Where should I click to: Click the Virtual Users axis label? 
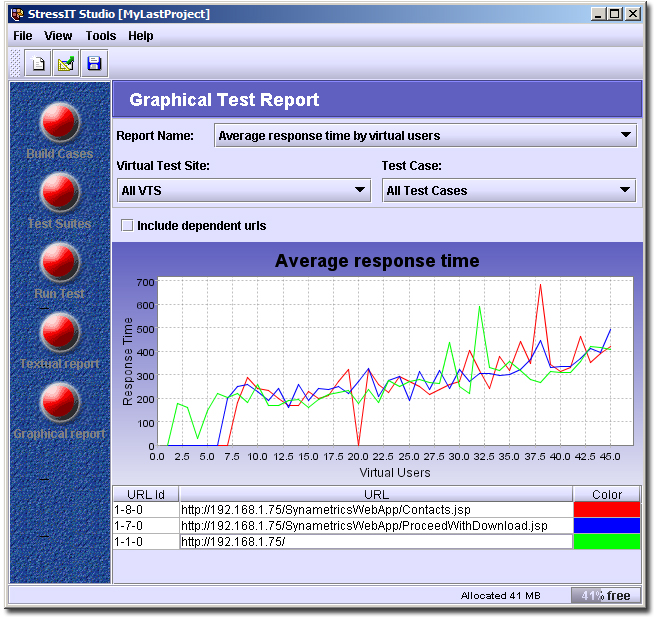pos(395,473)
